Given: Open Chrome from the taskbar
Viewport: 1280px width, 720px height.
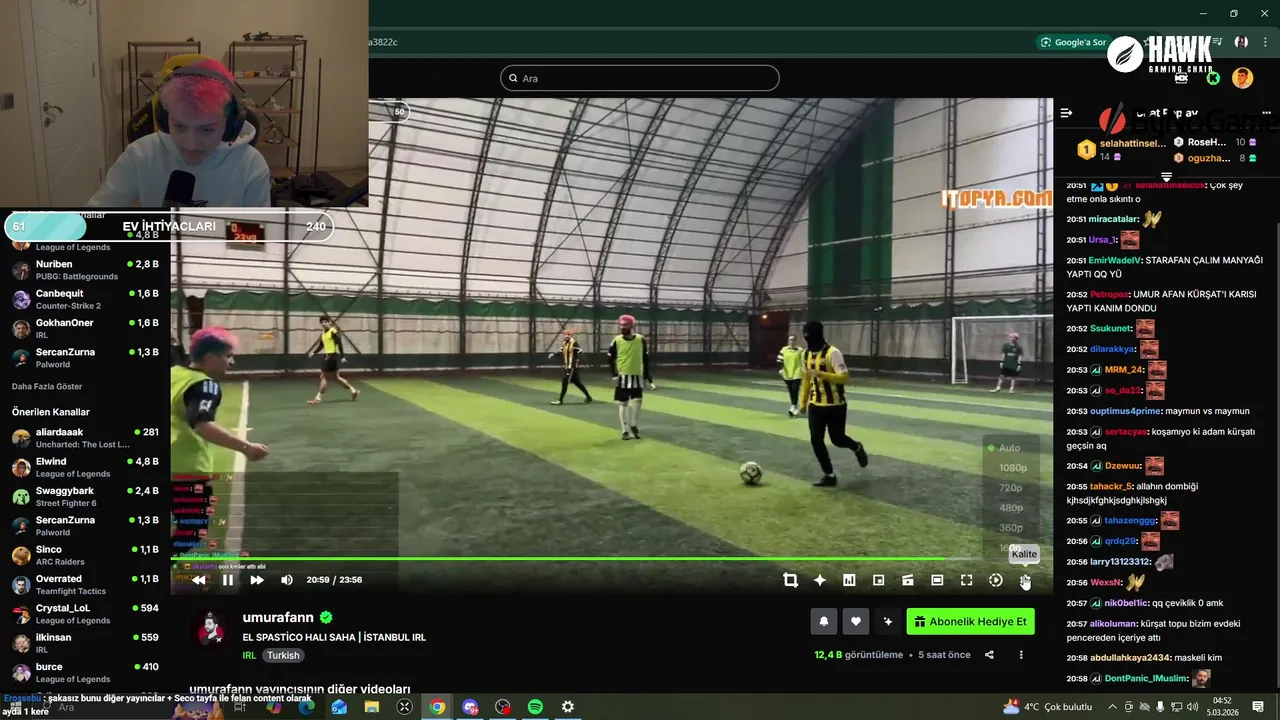Looking at the screenshot, I should [x=437, y=707].
